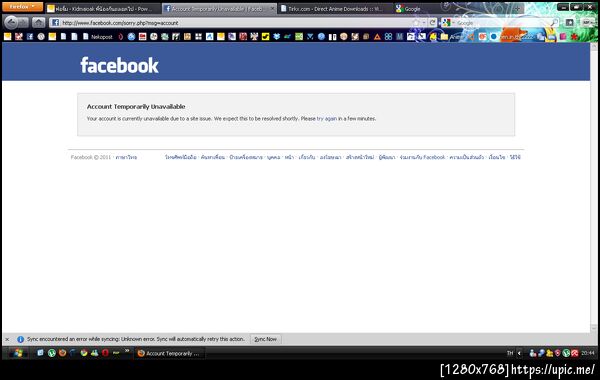Click the system clock showing 20:44
Image resolution: width=600 pixels, height=380 pixels.
(x=588, y=353)
